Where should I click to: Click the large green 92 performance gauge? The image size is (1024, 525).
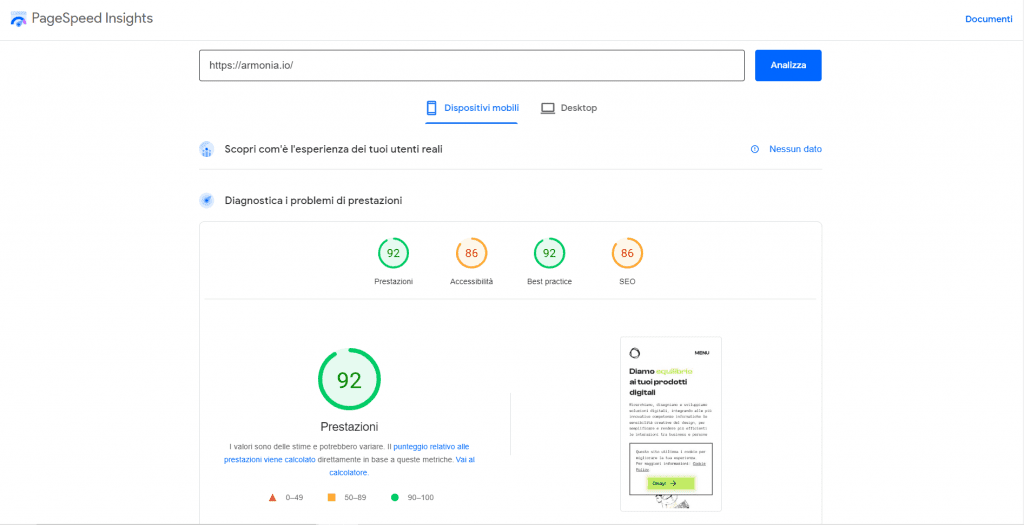349,379
